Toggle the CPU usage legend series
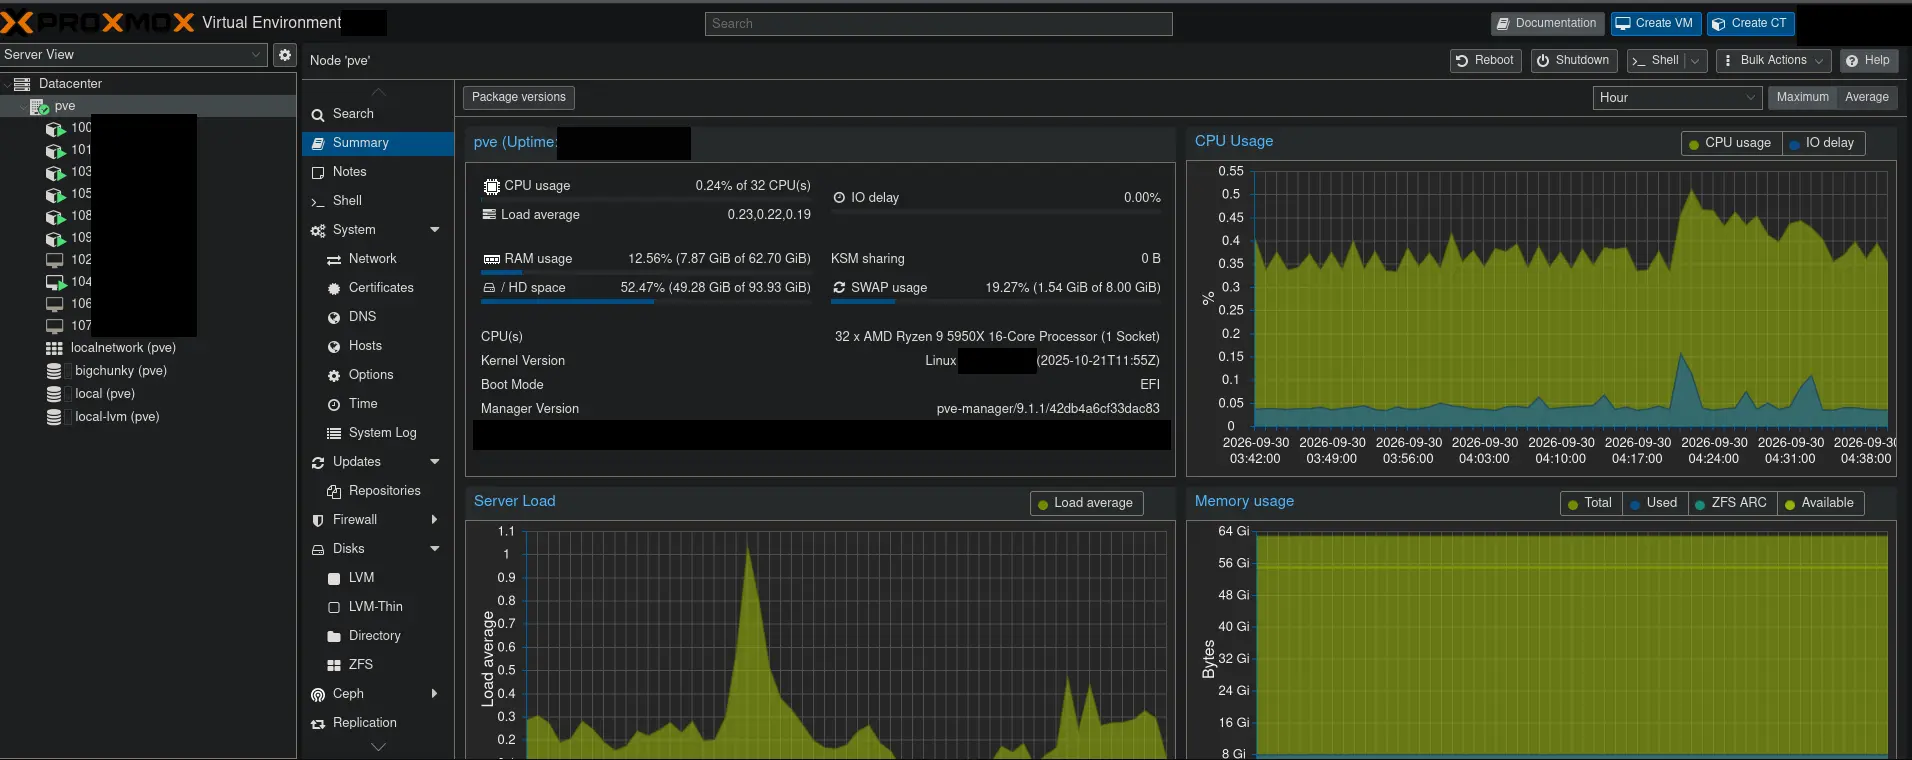The image size is (1912, 760). click(1731, 143)
